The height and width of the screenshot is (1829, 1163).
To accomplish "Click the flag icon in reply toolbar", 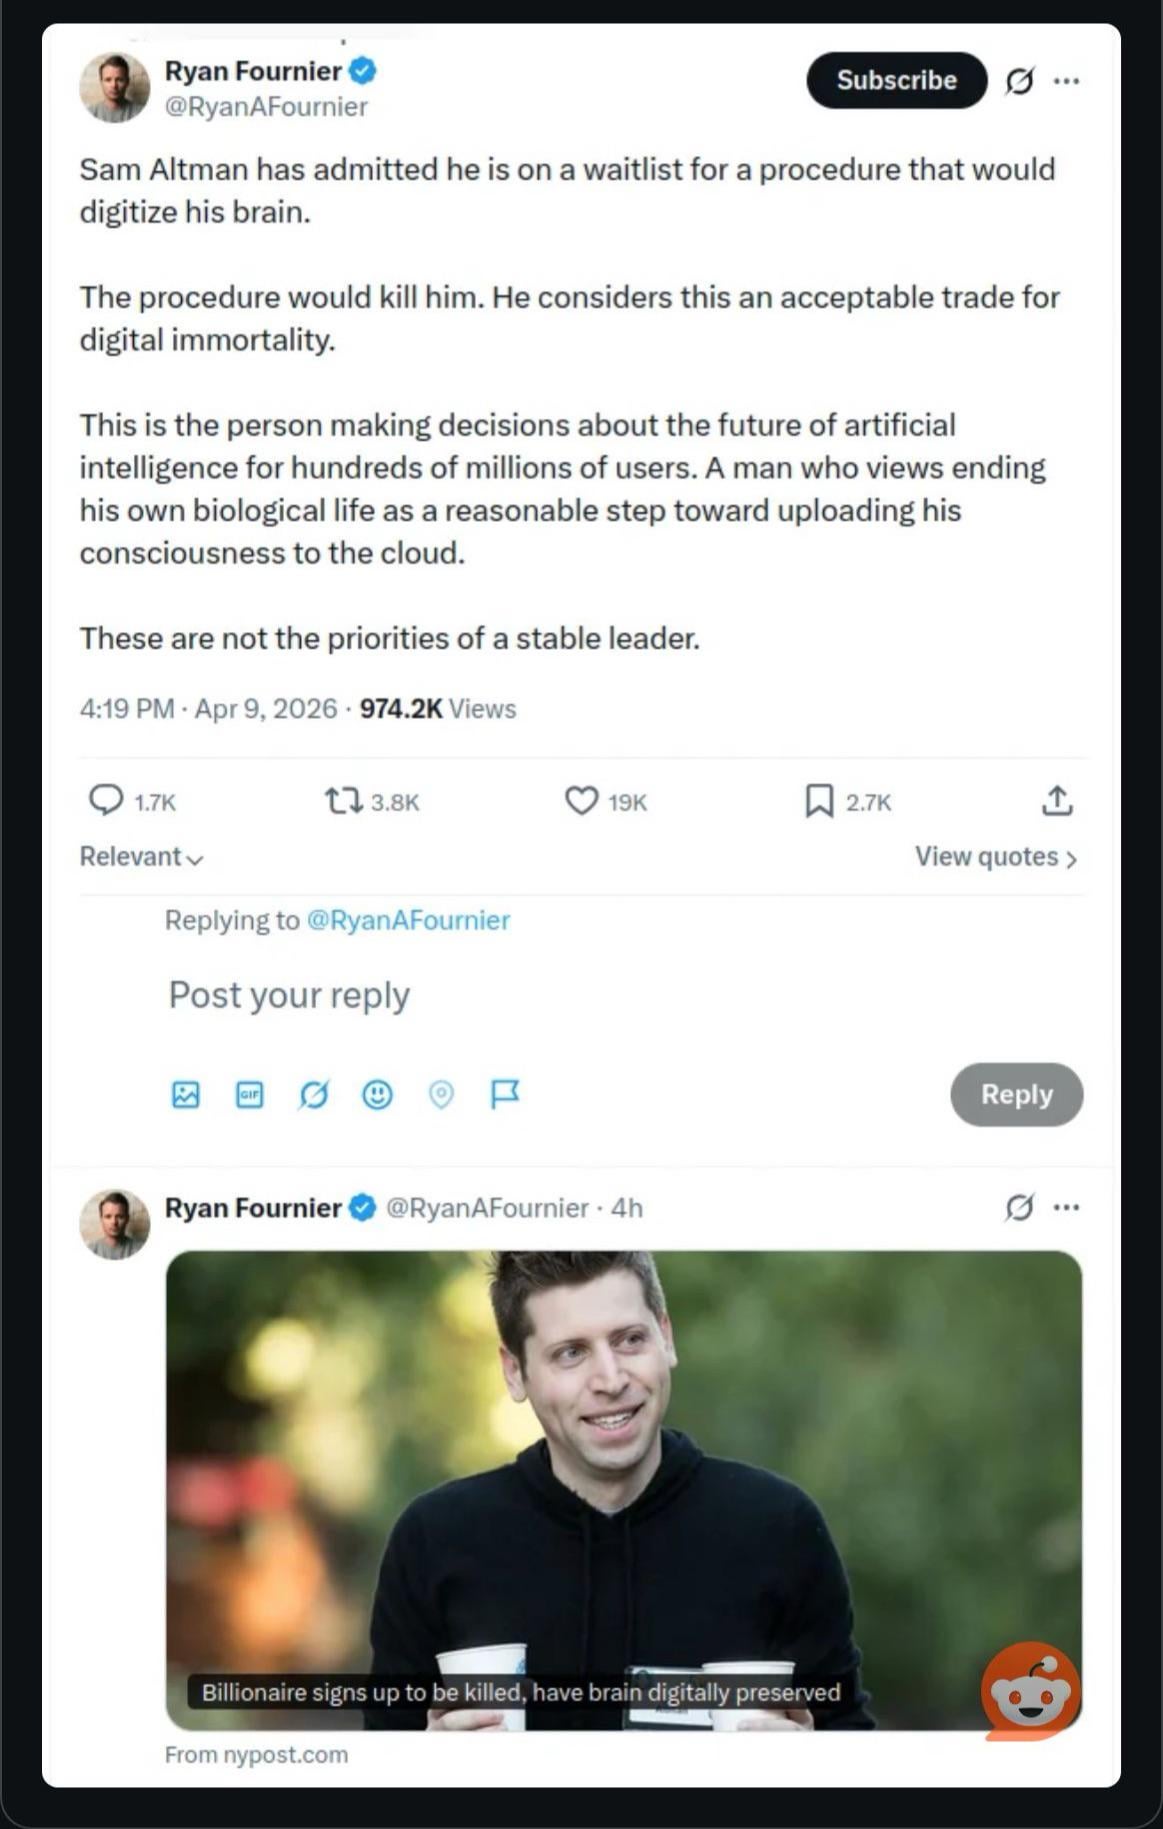I will point(505,1094).
